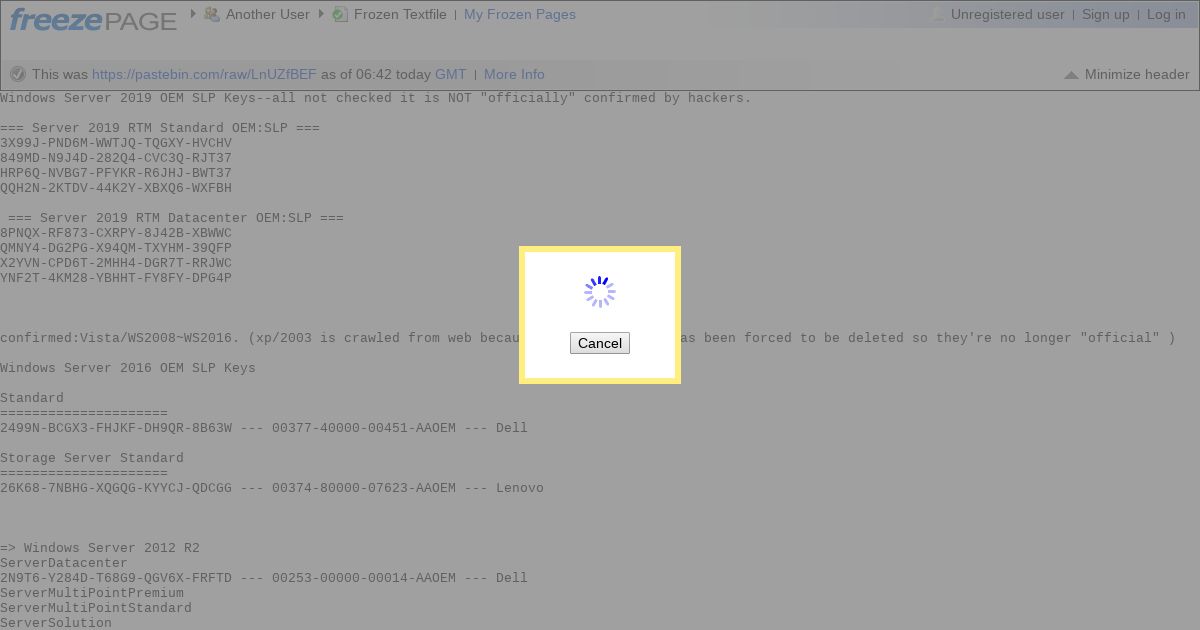Click the key 849MD-N9J4D-282Q4-CVC3Q-RJT37

116,158
